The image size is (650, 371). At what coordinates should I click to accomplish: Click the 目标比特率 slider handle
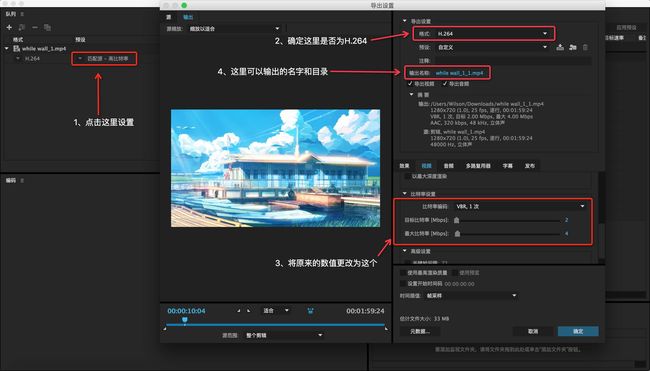457,220
